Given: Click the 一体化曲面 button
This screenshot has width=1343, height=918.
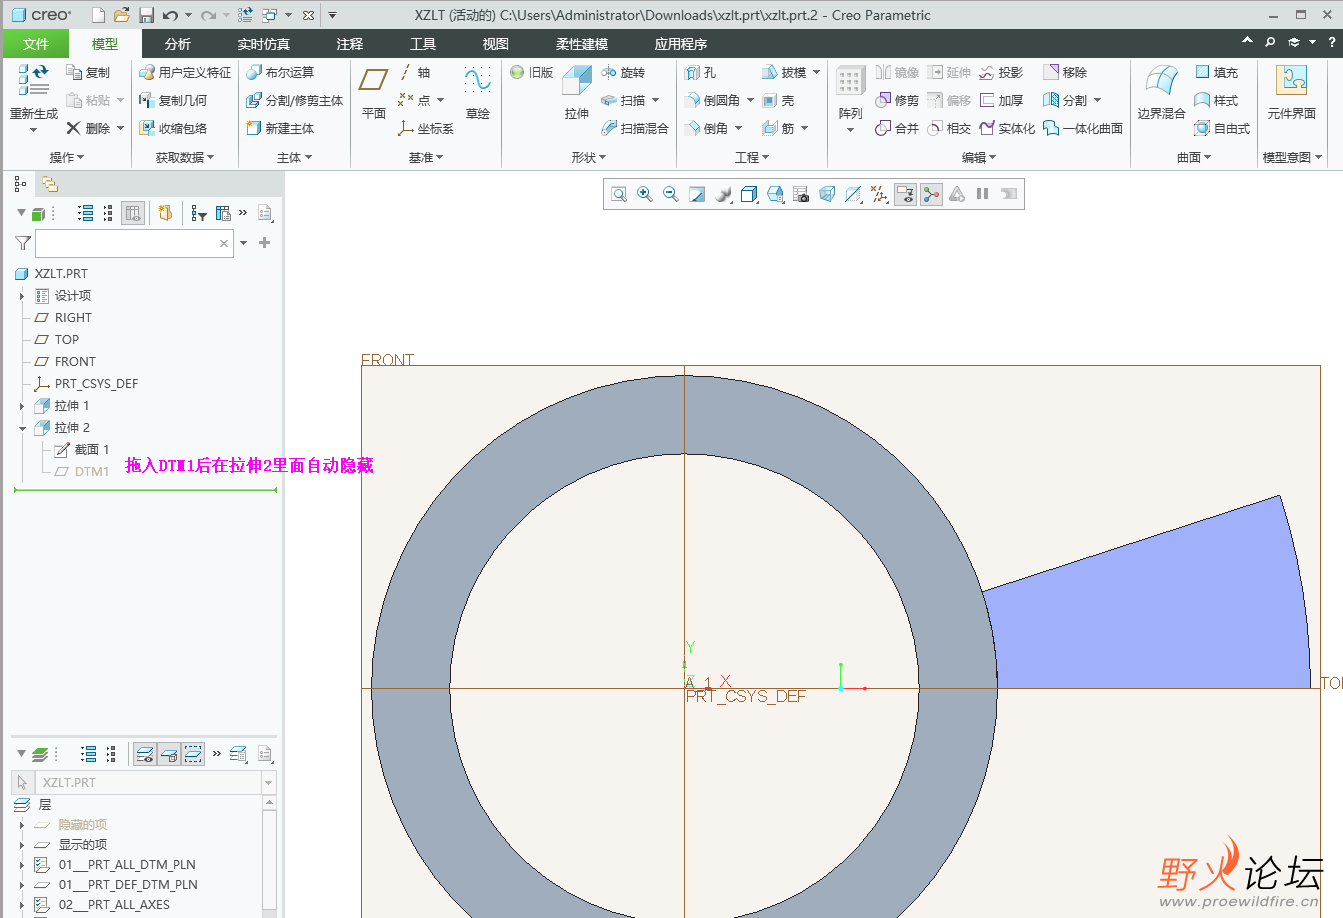Looking at the screenshot, I should click(1083, 128).
